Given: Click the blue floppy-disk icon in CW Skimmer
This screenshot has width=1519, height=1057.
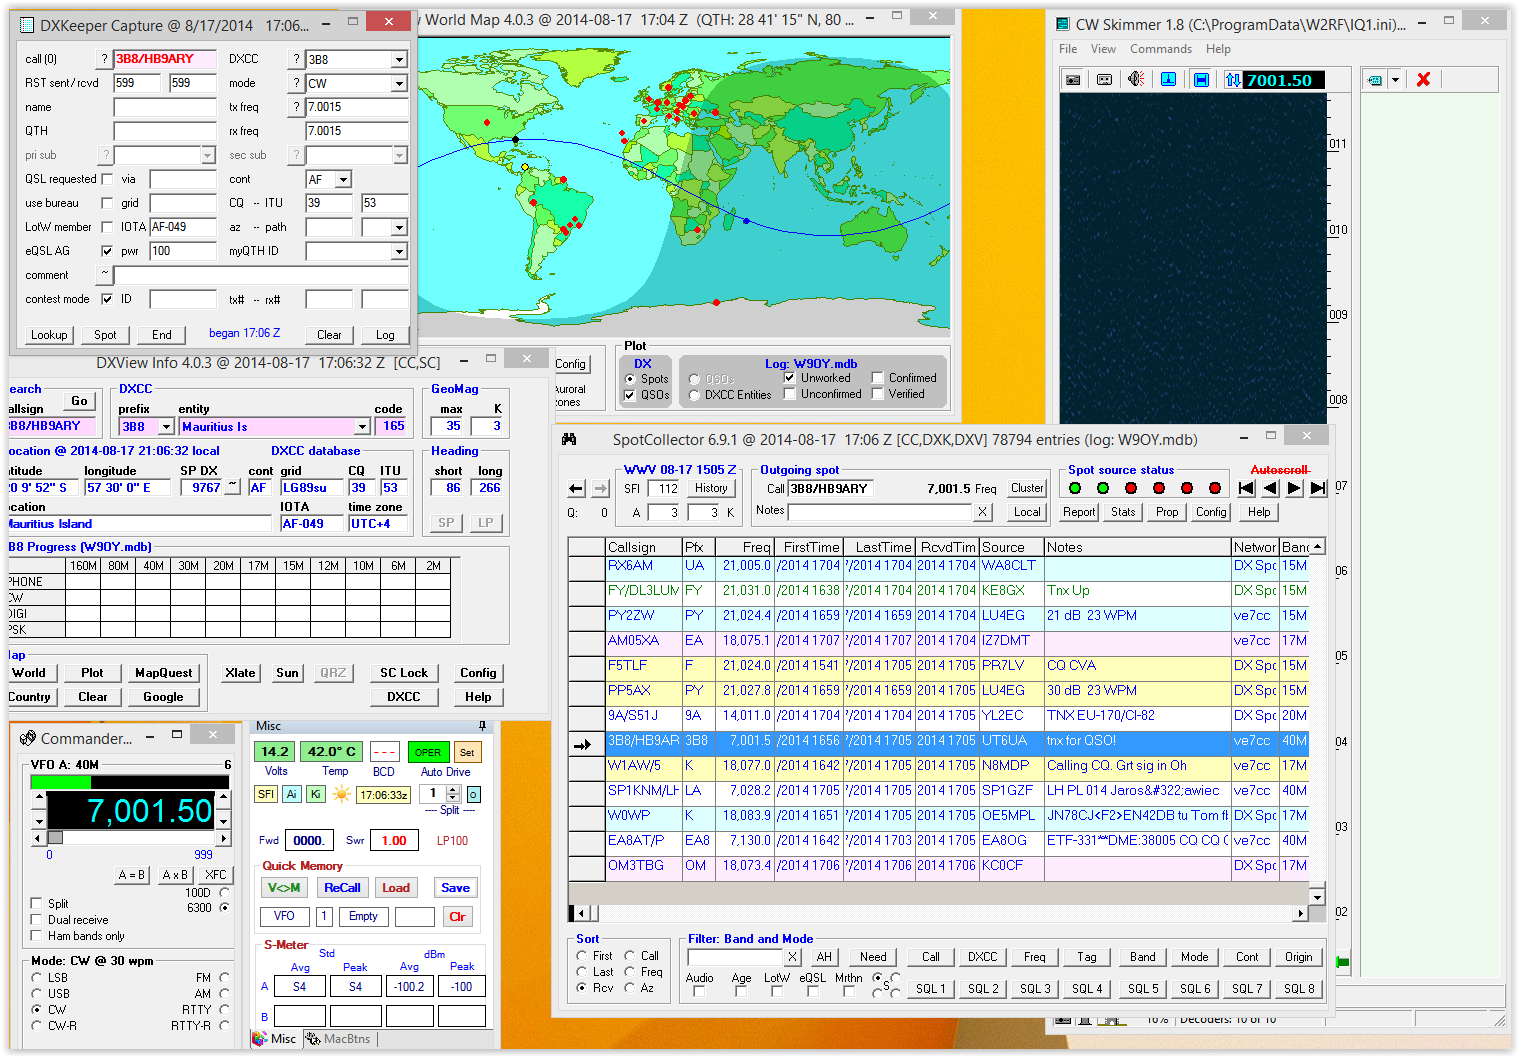Looking at the screenshot, I should pyautogui.click(x=1201, y=80).
